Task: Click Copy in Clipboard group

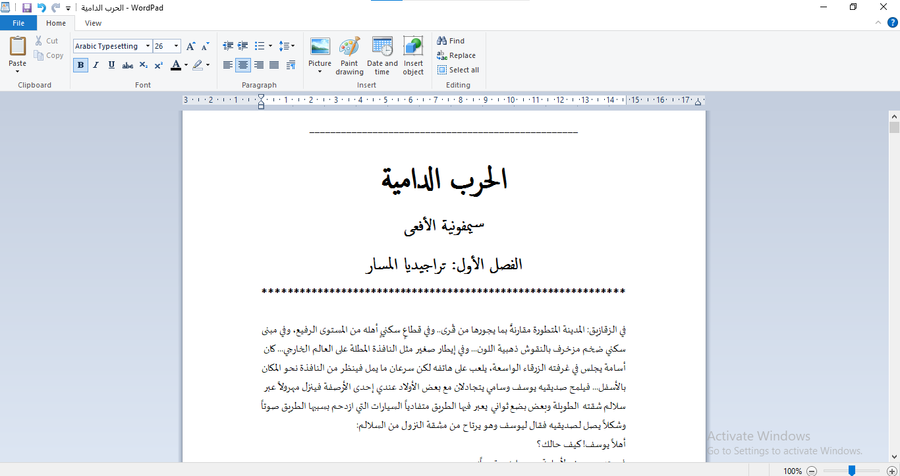Action: [x=48, y=56]
